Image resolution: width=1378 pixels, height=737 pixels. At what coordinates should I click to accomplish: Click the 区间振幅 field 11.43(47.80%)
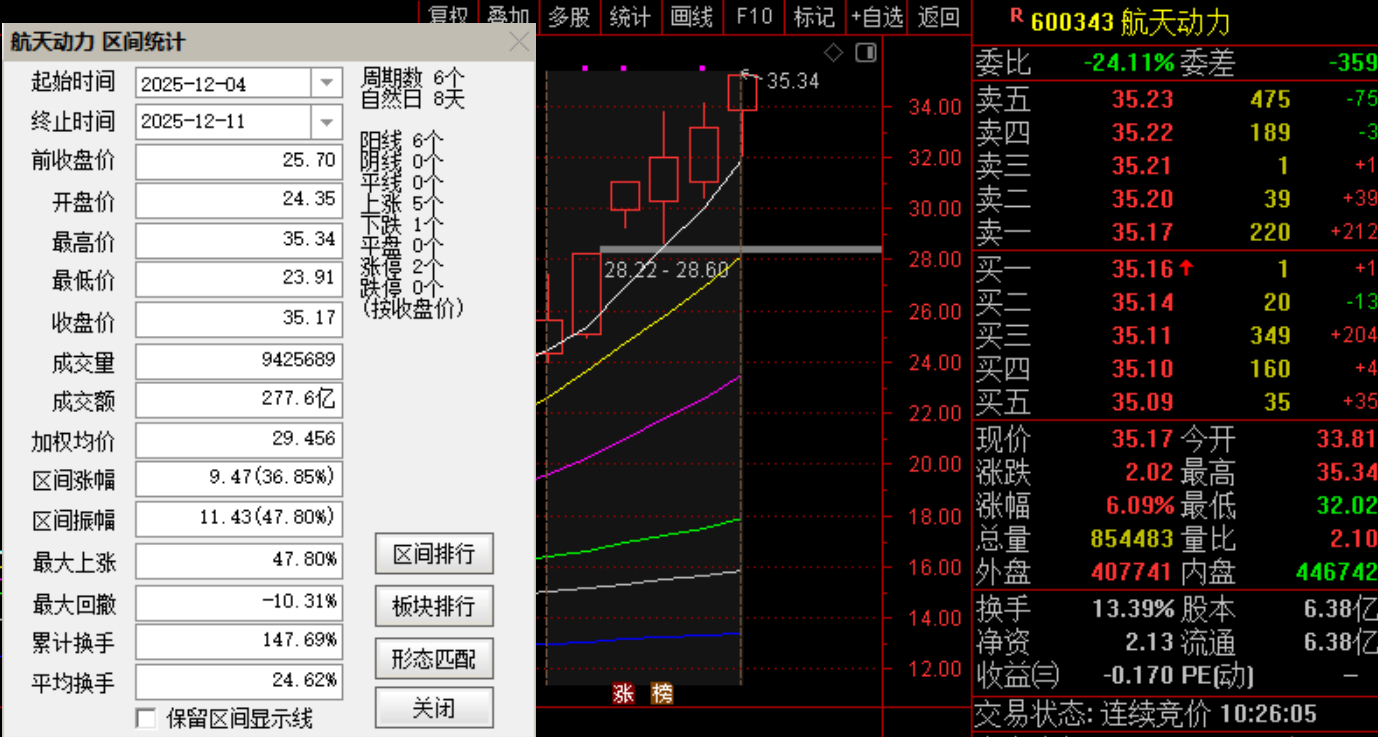239,519
